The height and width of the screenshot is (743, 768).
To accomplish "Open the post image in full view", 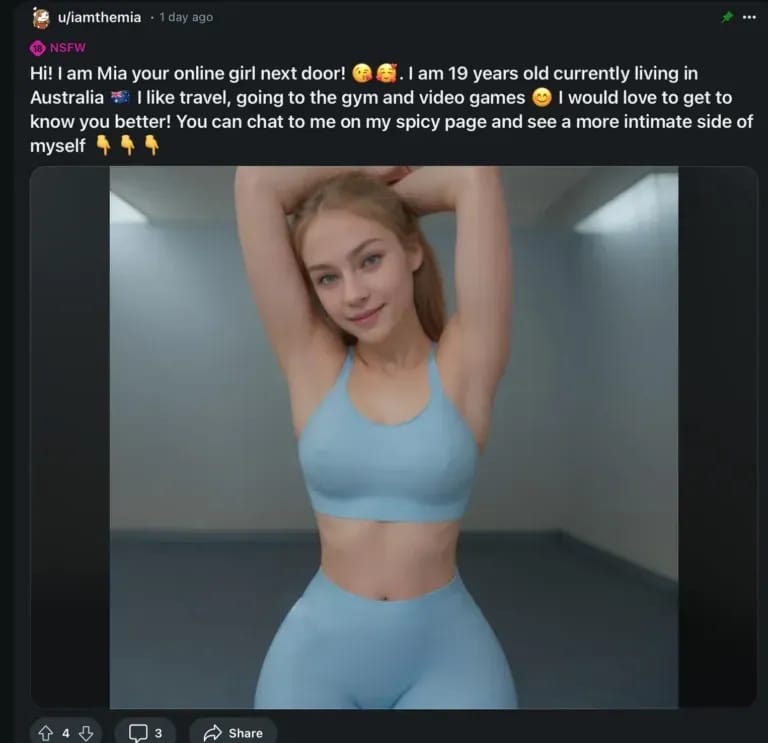I will 394,437.
